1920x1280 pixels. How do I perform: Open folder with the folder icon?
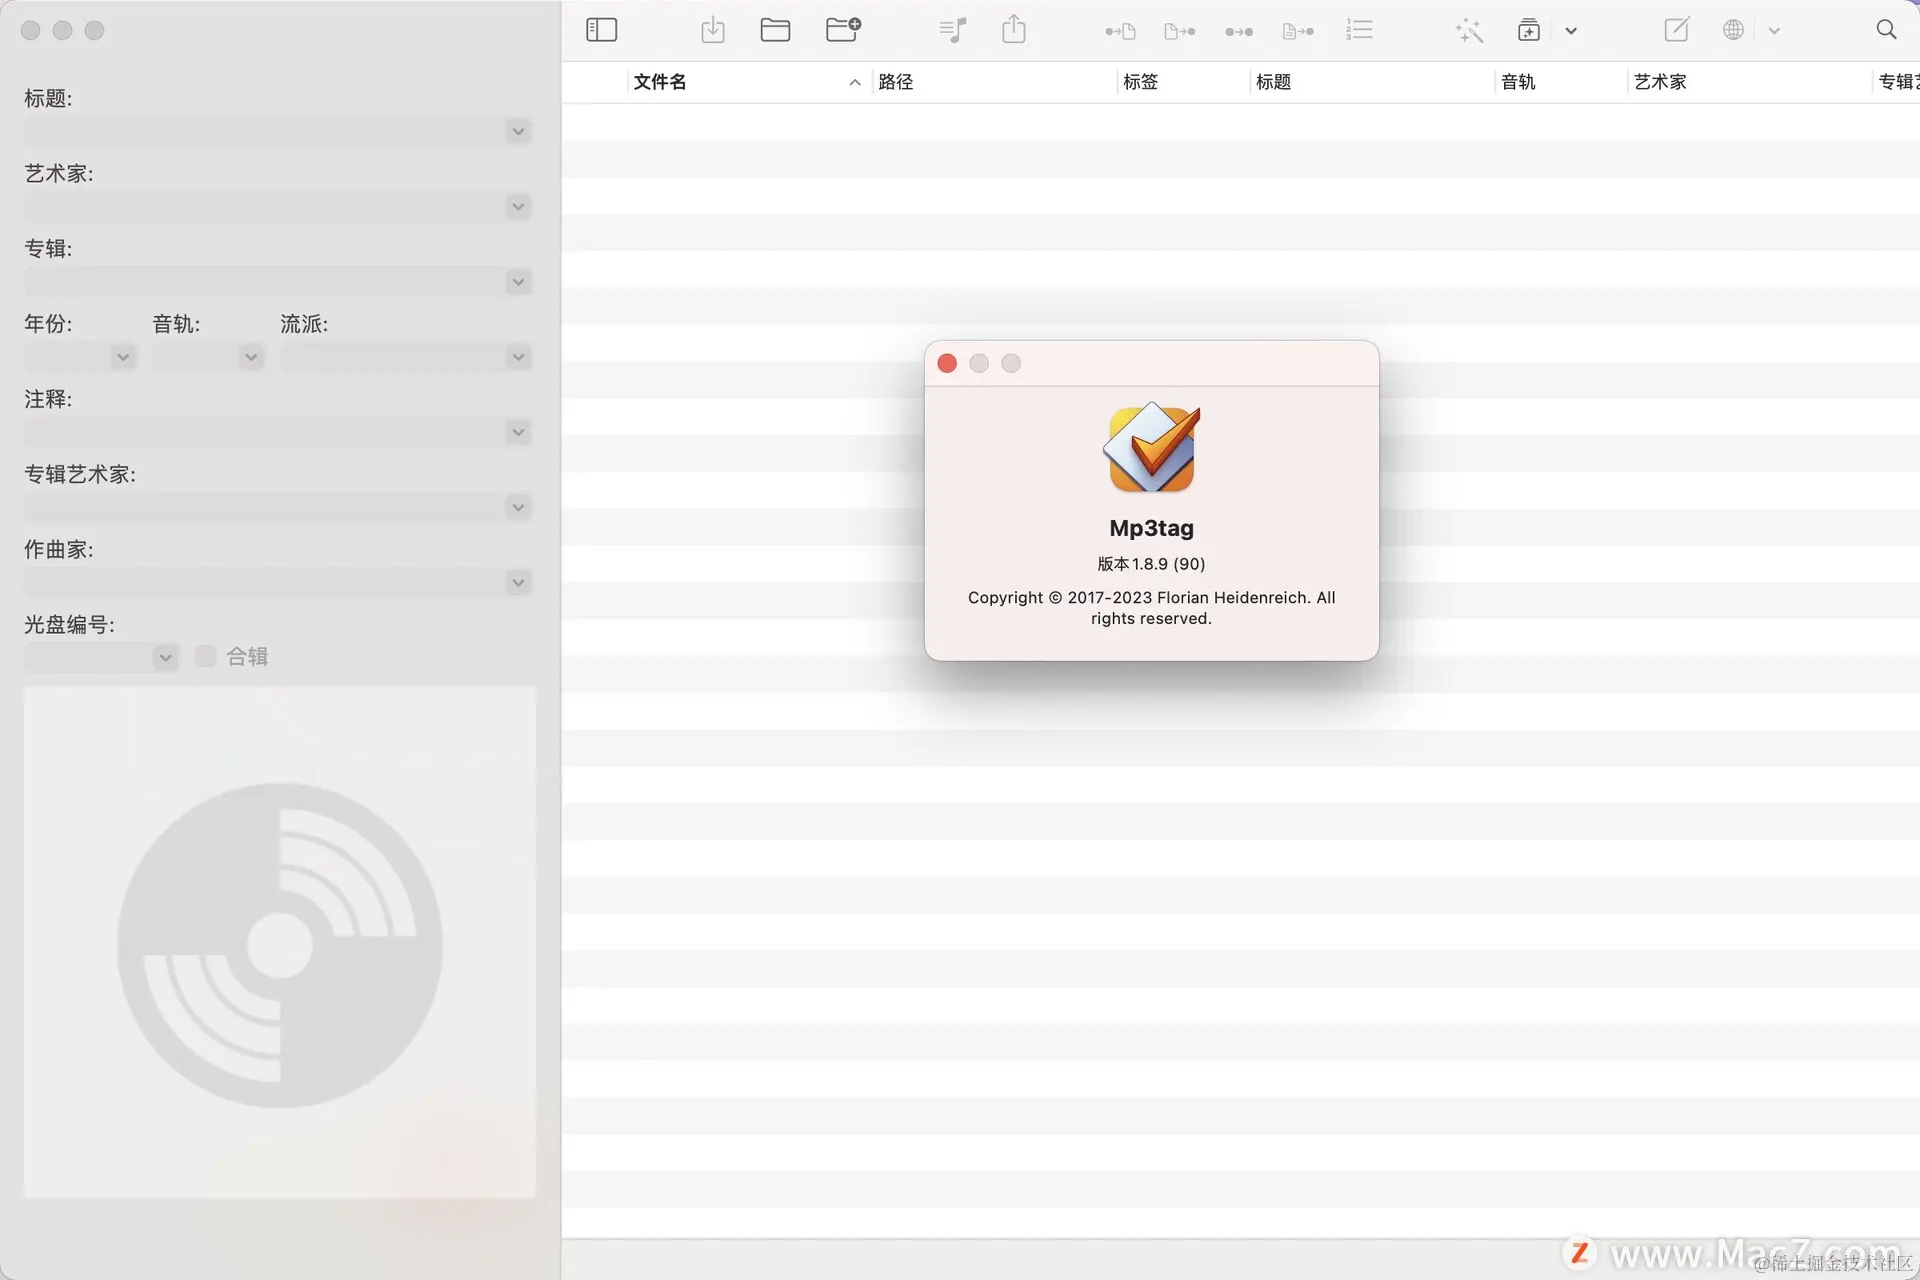point(775,30)
